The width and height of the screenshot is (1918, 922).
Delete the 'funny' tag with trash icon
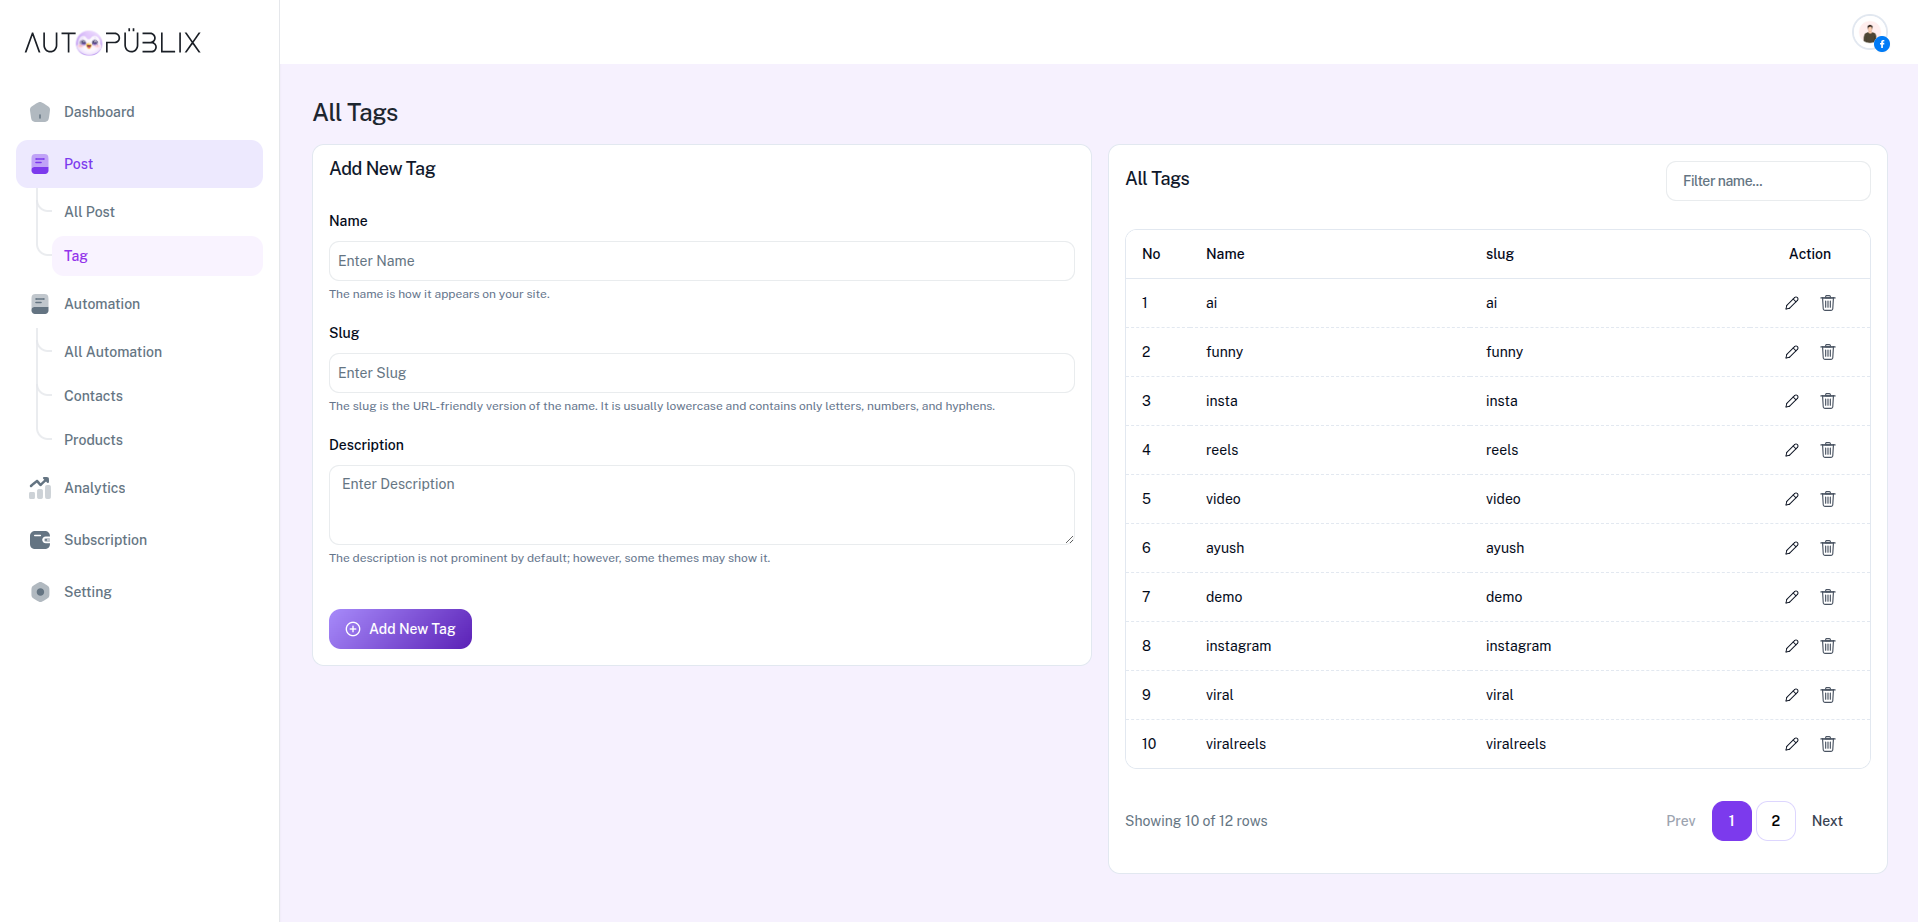[x=1827, y=352]
